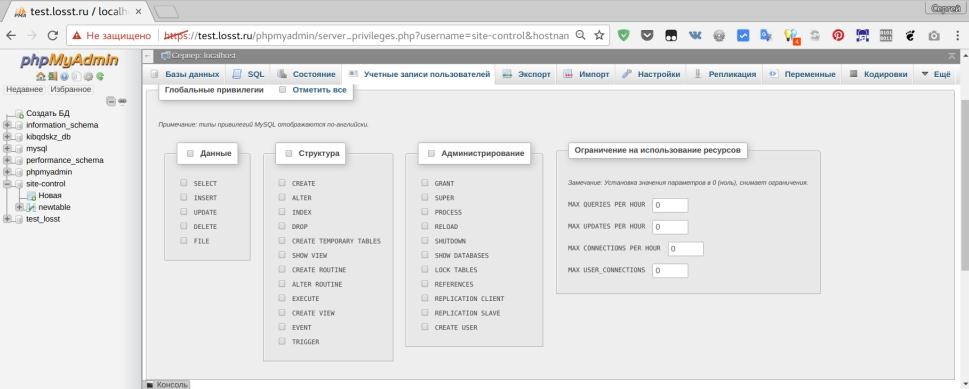Image resolution: width=969 pixels, height=389 pixels.
Task: Reload the browser page
Action: [x=53, y=36]
